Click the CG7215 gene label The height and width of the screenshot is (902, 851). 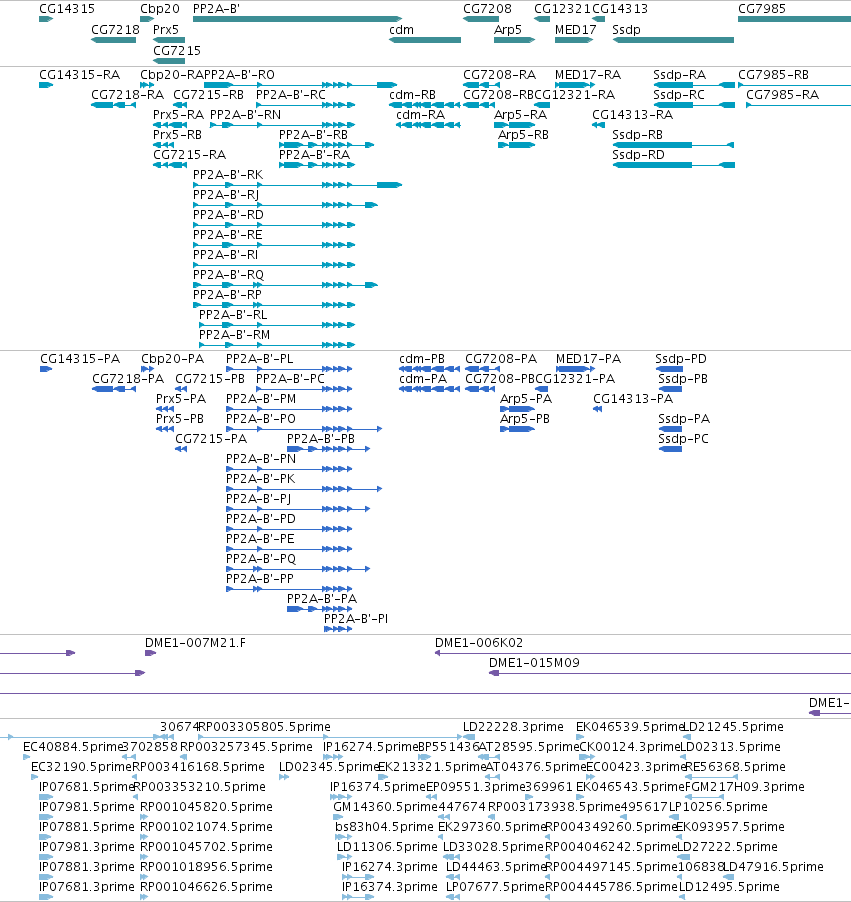[177, 51]
